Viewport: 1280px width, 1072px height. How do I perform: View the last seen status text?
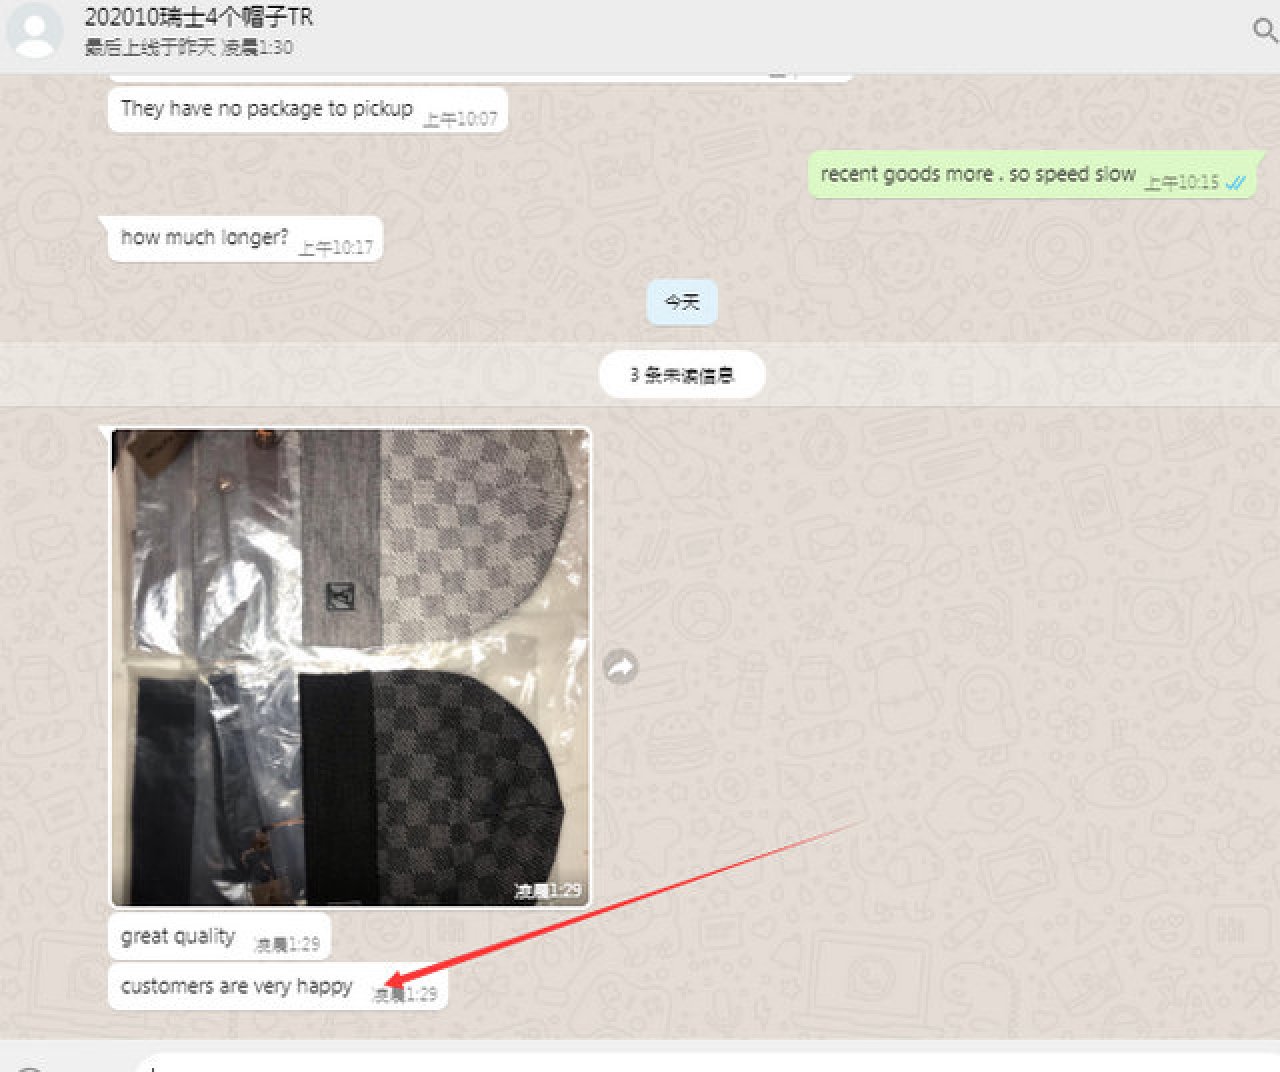click(189, 47)
